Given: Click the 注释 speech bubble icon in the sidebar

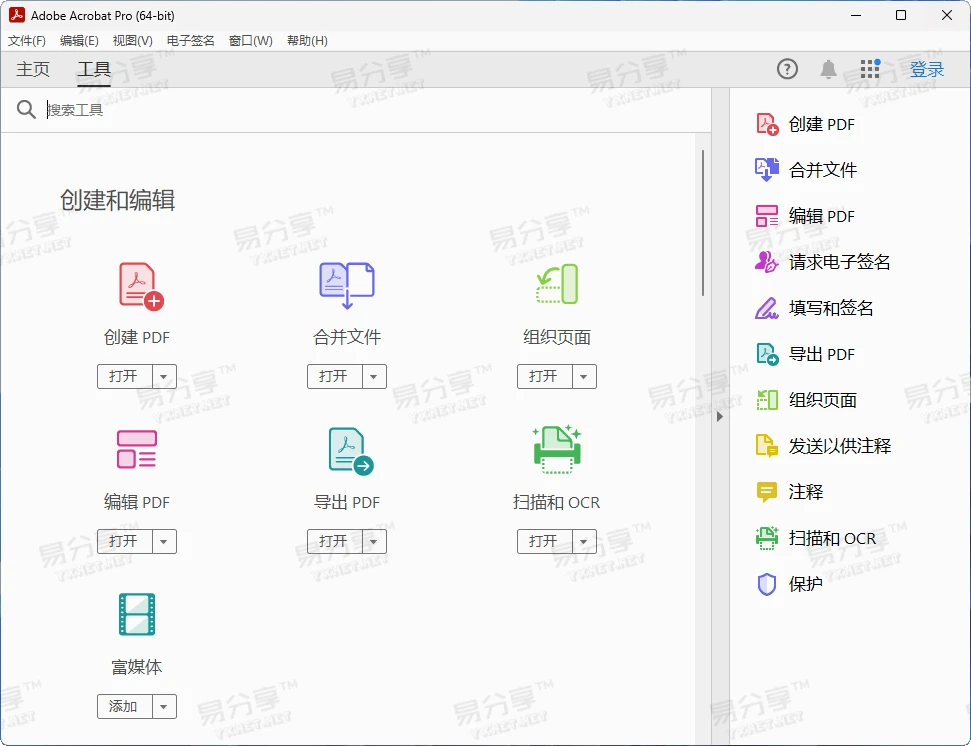Looking at the screenshot, I should (x=767, y=492).
